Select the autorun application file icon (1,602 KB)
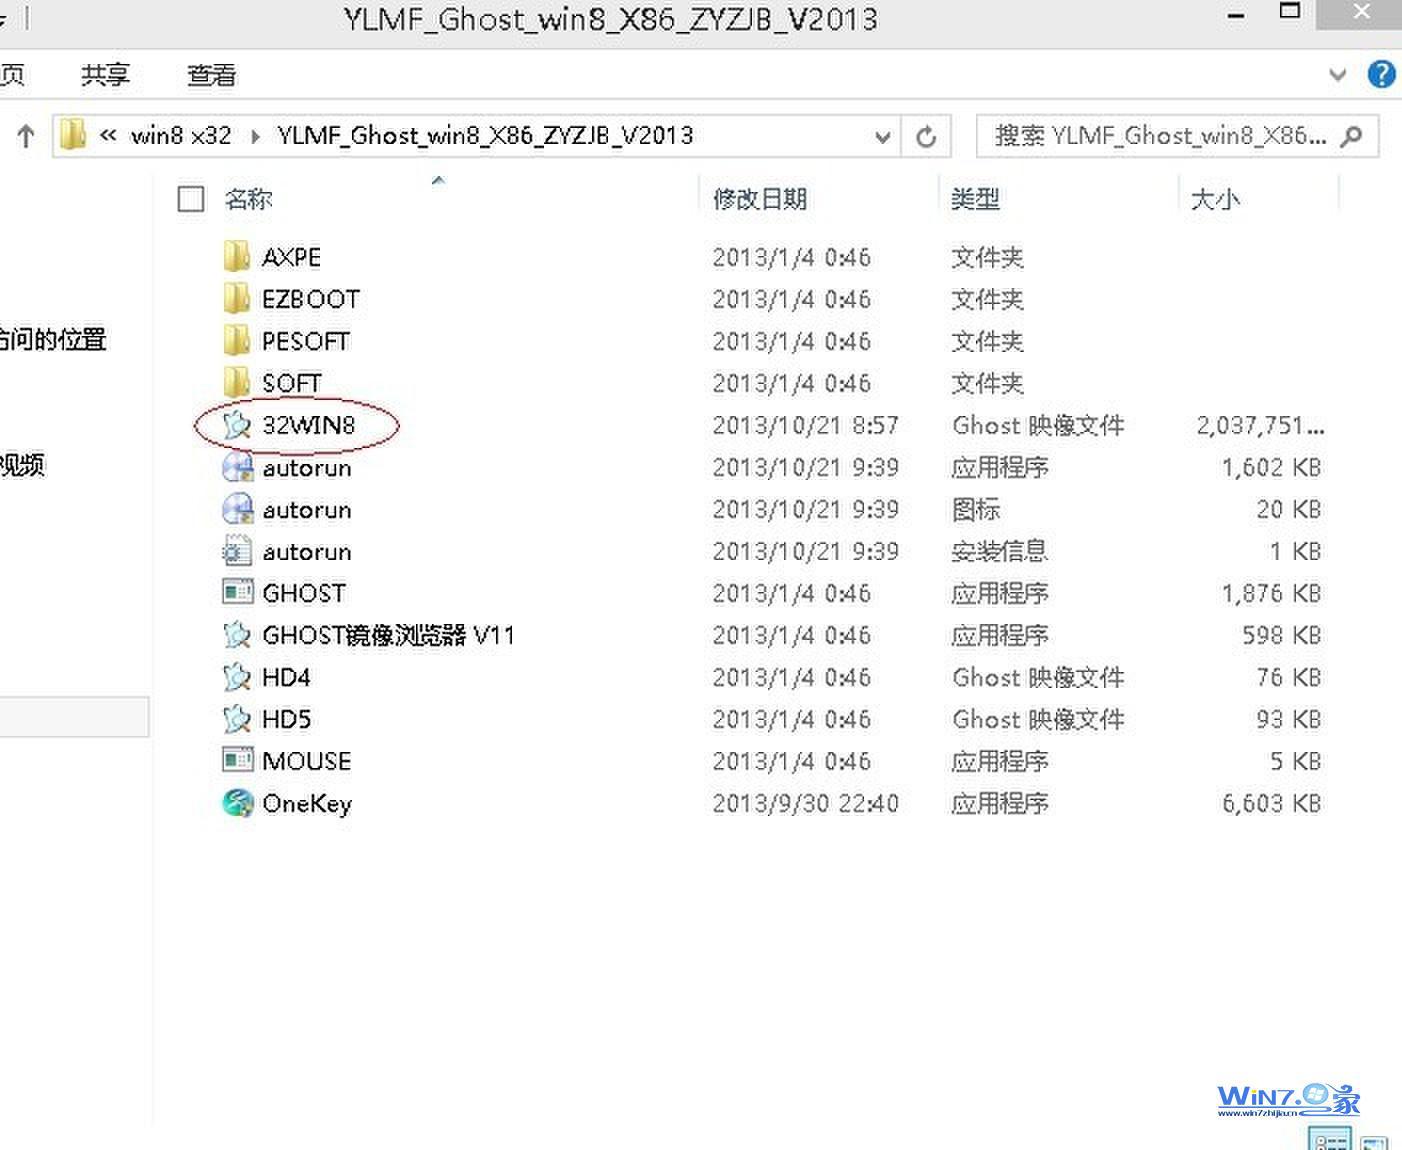 pyautogui.click(x=237, y=467)
